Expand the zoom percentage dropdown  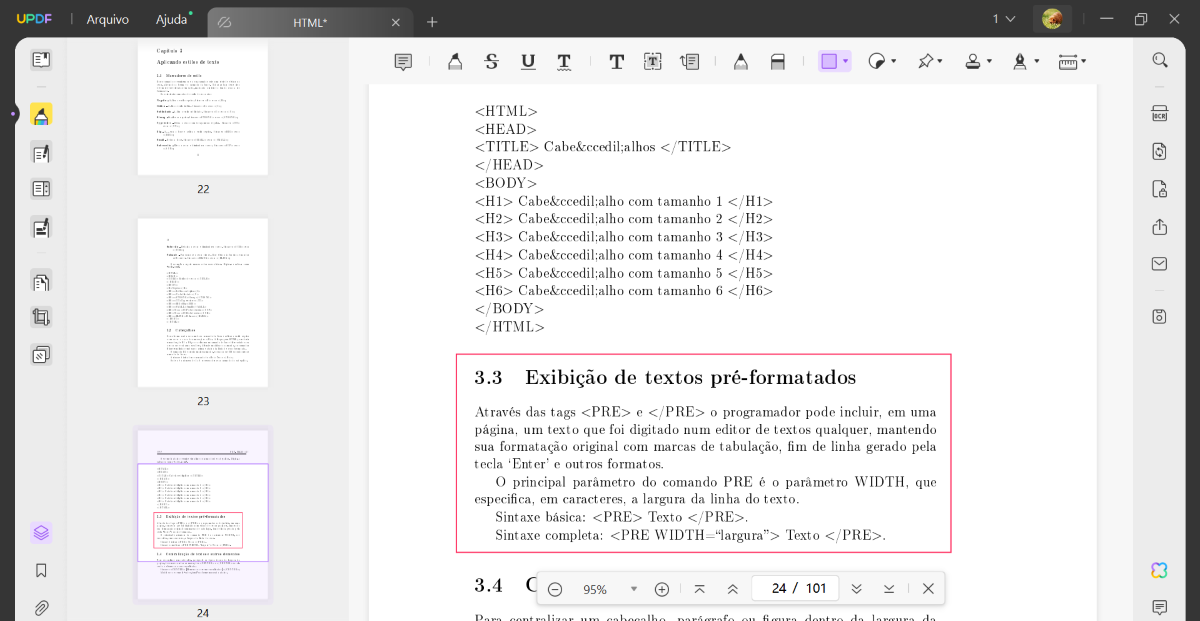[634, 588]
